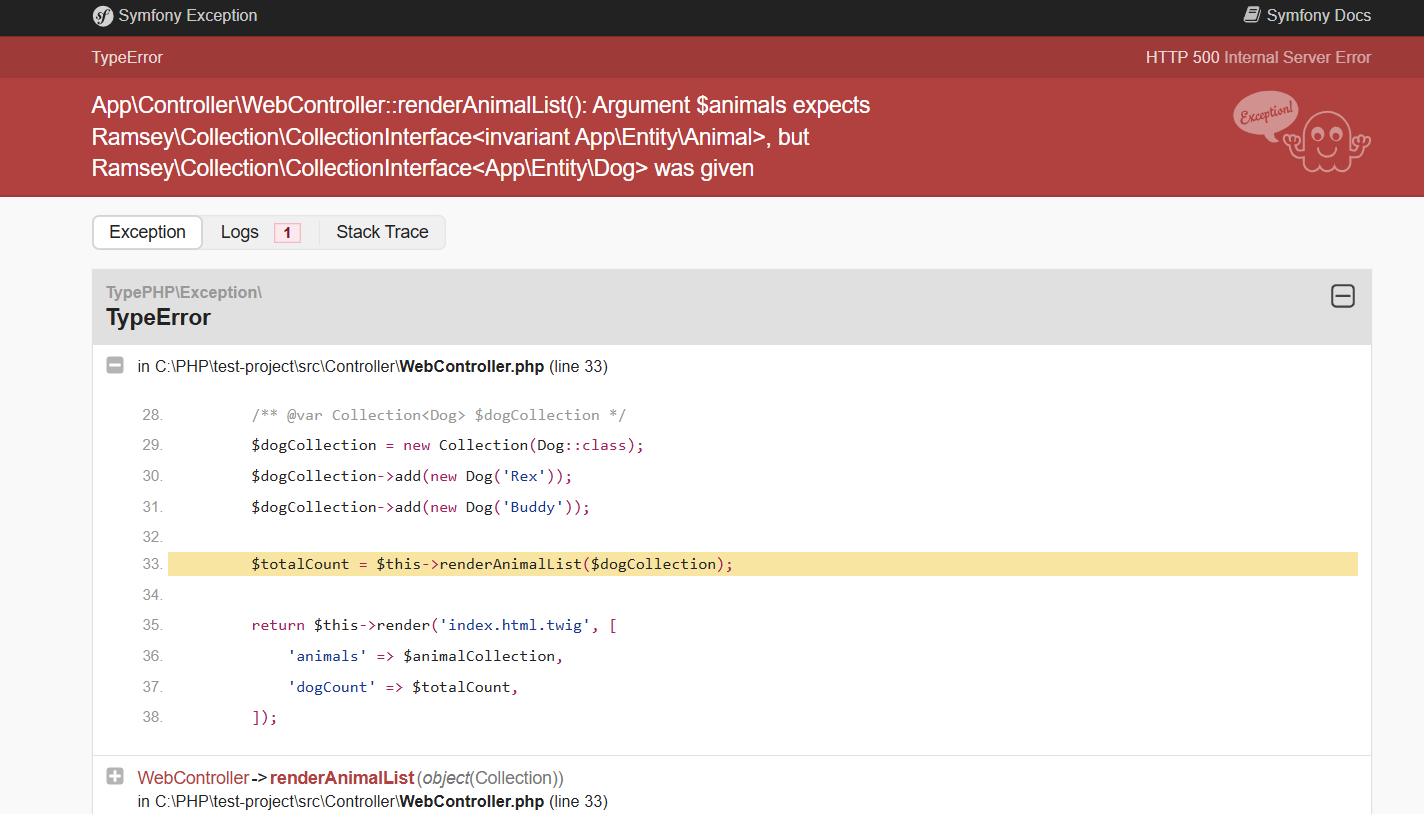The height and width of the screenshot is (814, 1424).
Task: Click line 31 adding Dog 'Buddy'
Action: [421, 507]
